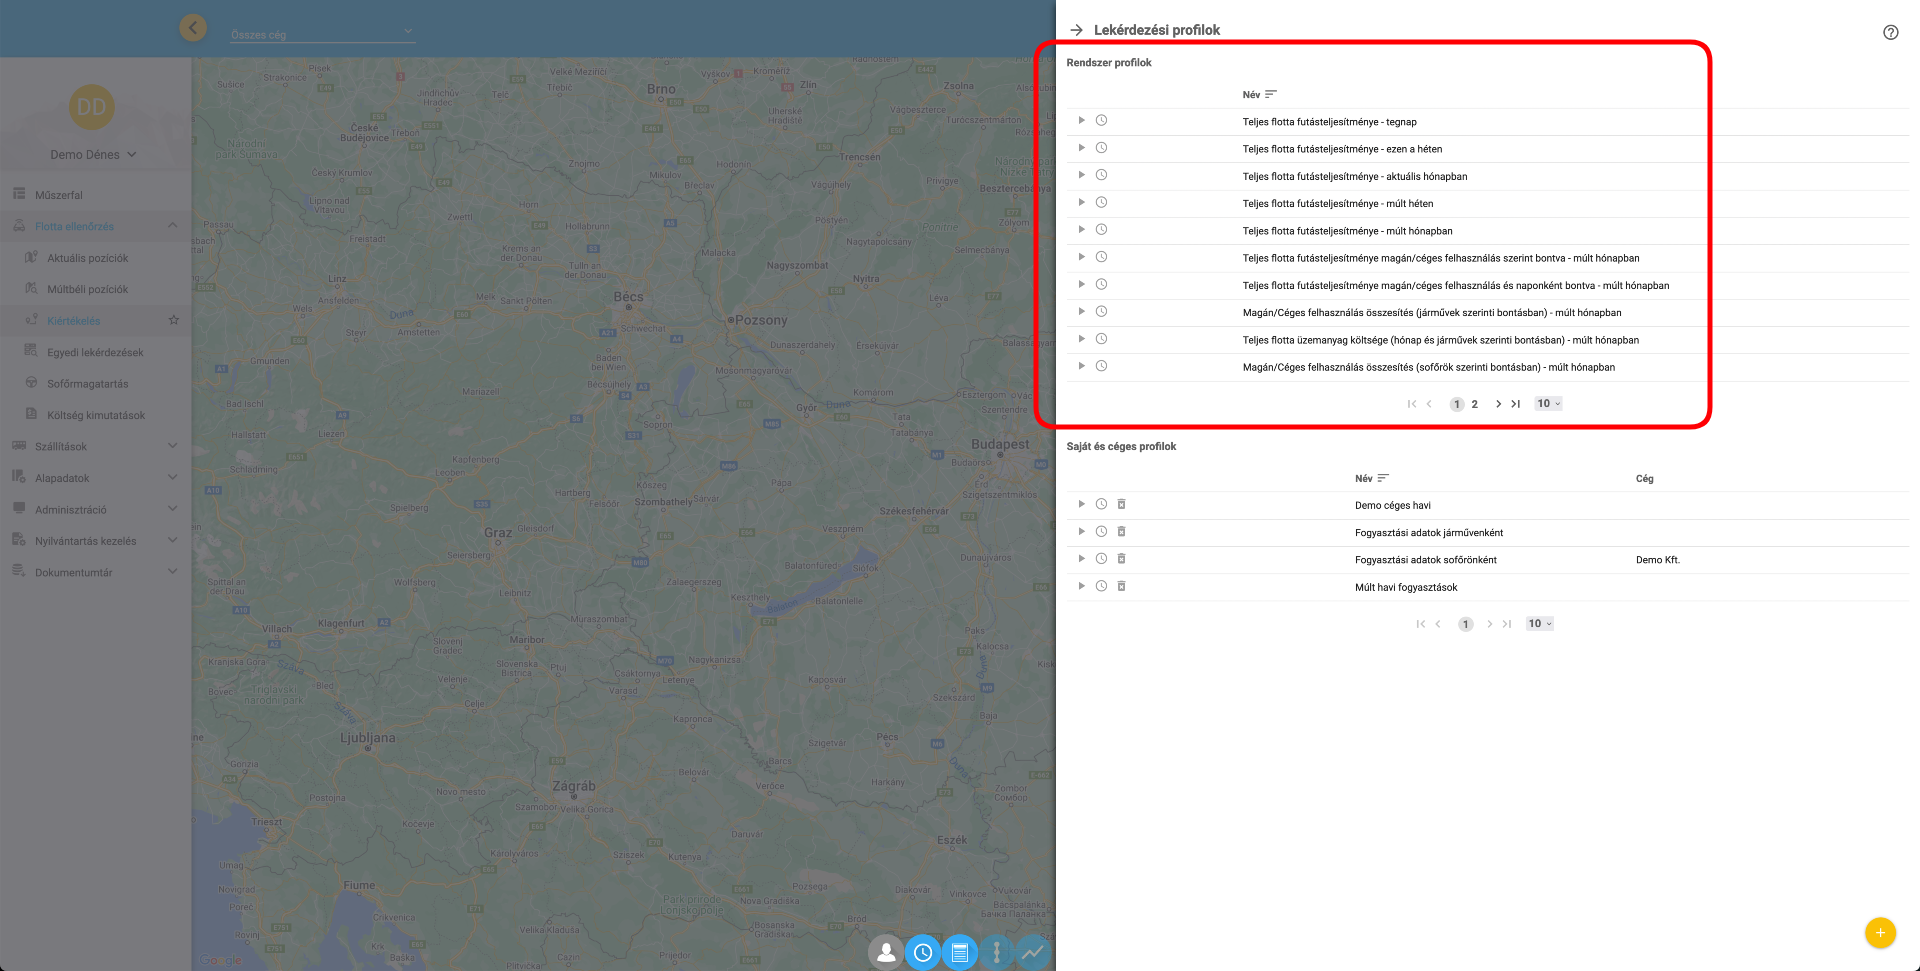The image size is (1920, 971).
Task: Open schedule clock for 'Múlt havi fogyasztások'
Action: coord(1101,587)
